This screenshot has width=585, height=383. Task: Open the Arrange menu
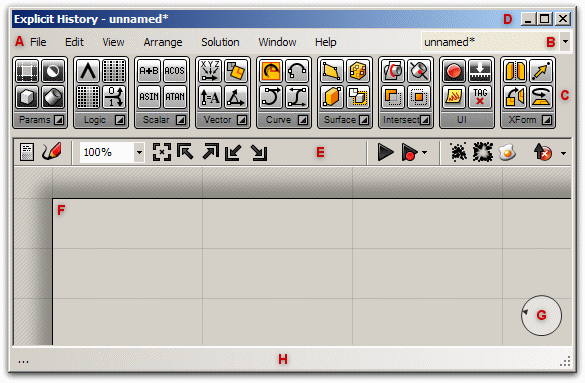click(163, 42)
